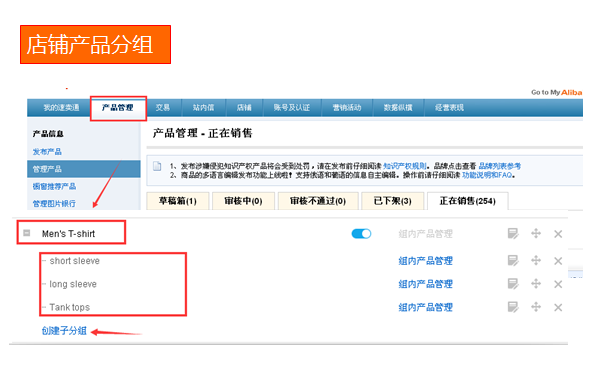Click the edit icon in short sleeve row

pos(513,261)
